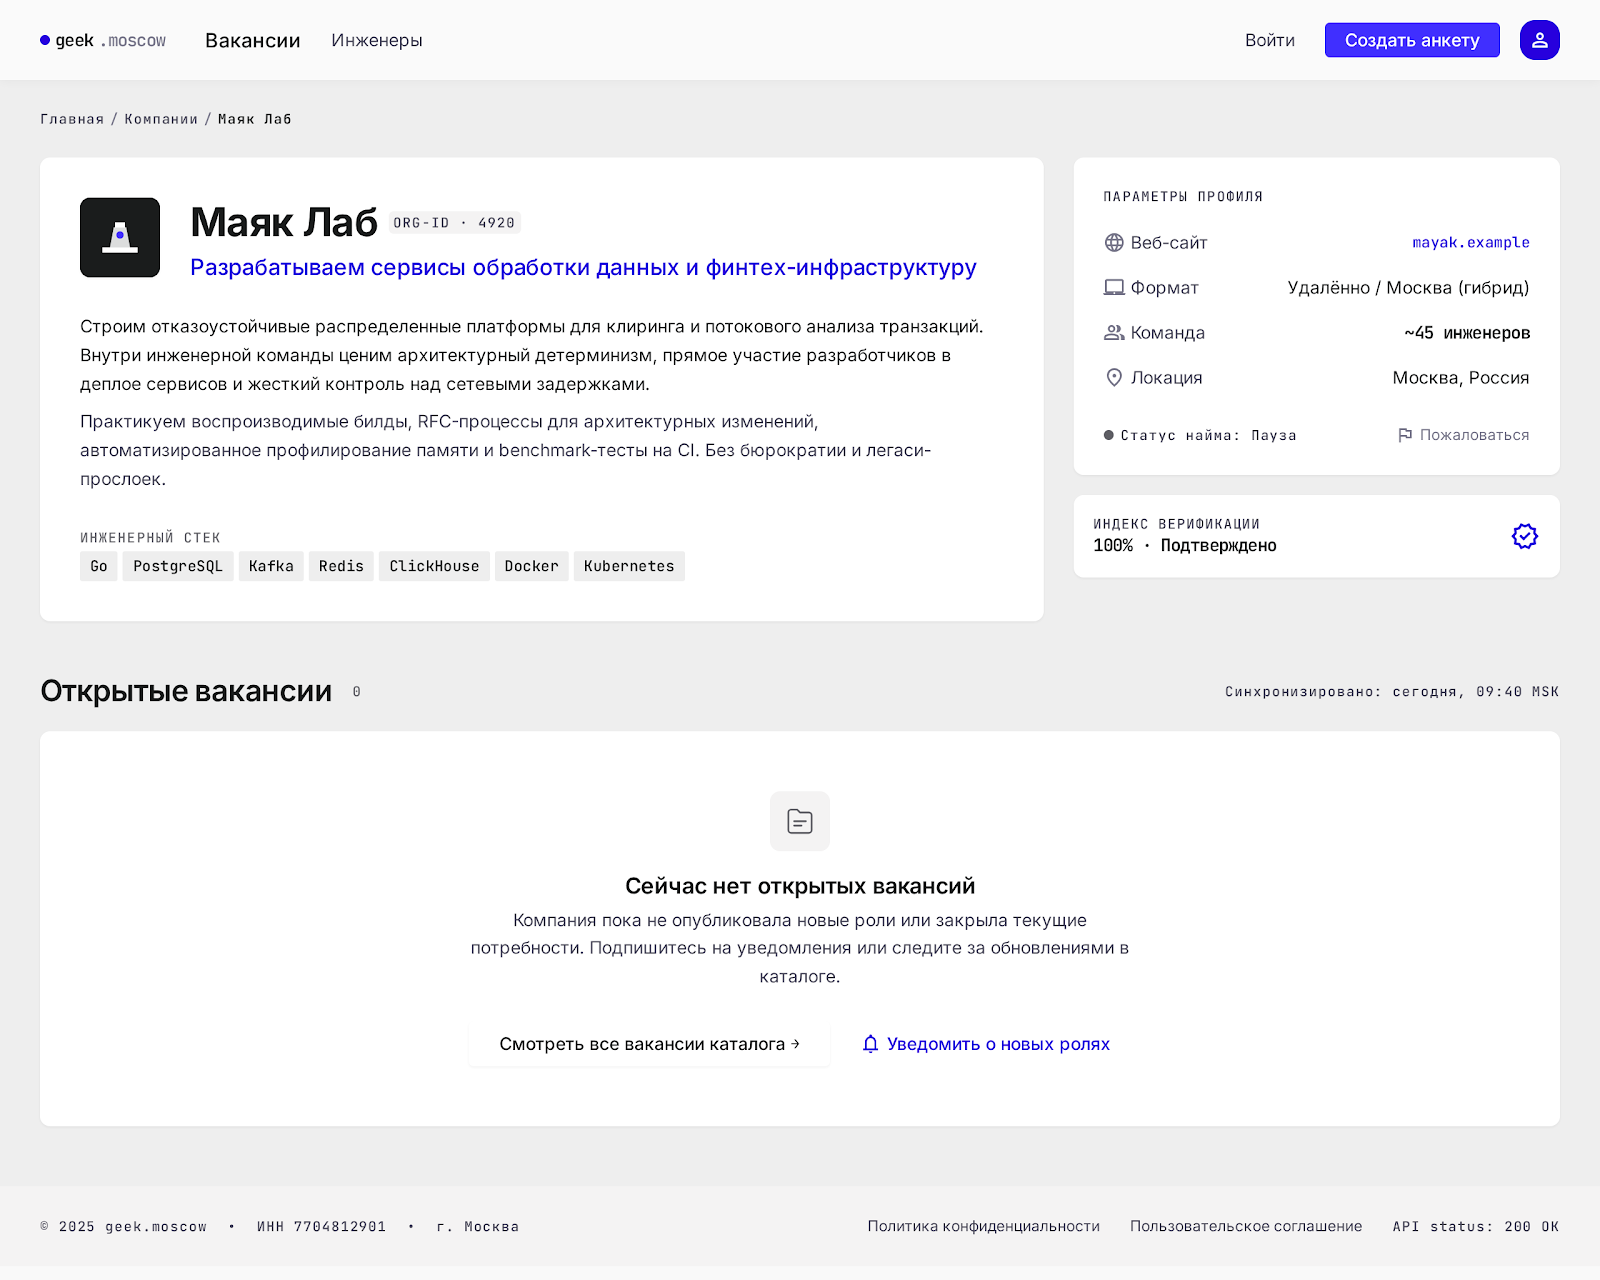Click Сейчас нет открытых вакансий heading
1600x1280 pixels.
[x=800, y=886]
